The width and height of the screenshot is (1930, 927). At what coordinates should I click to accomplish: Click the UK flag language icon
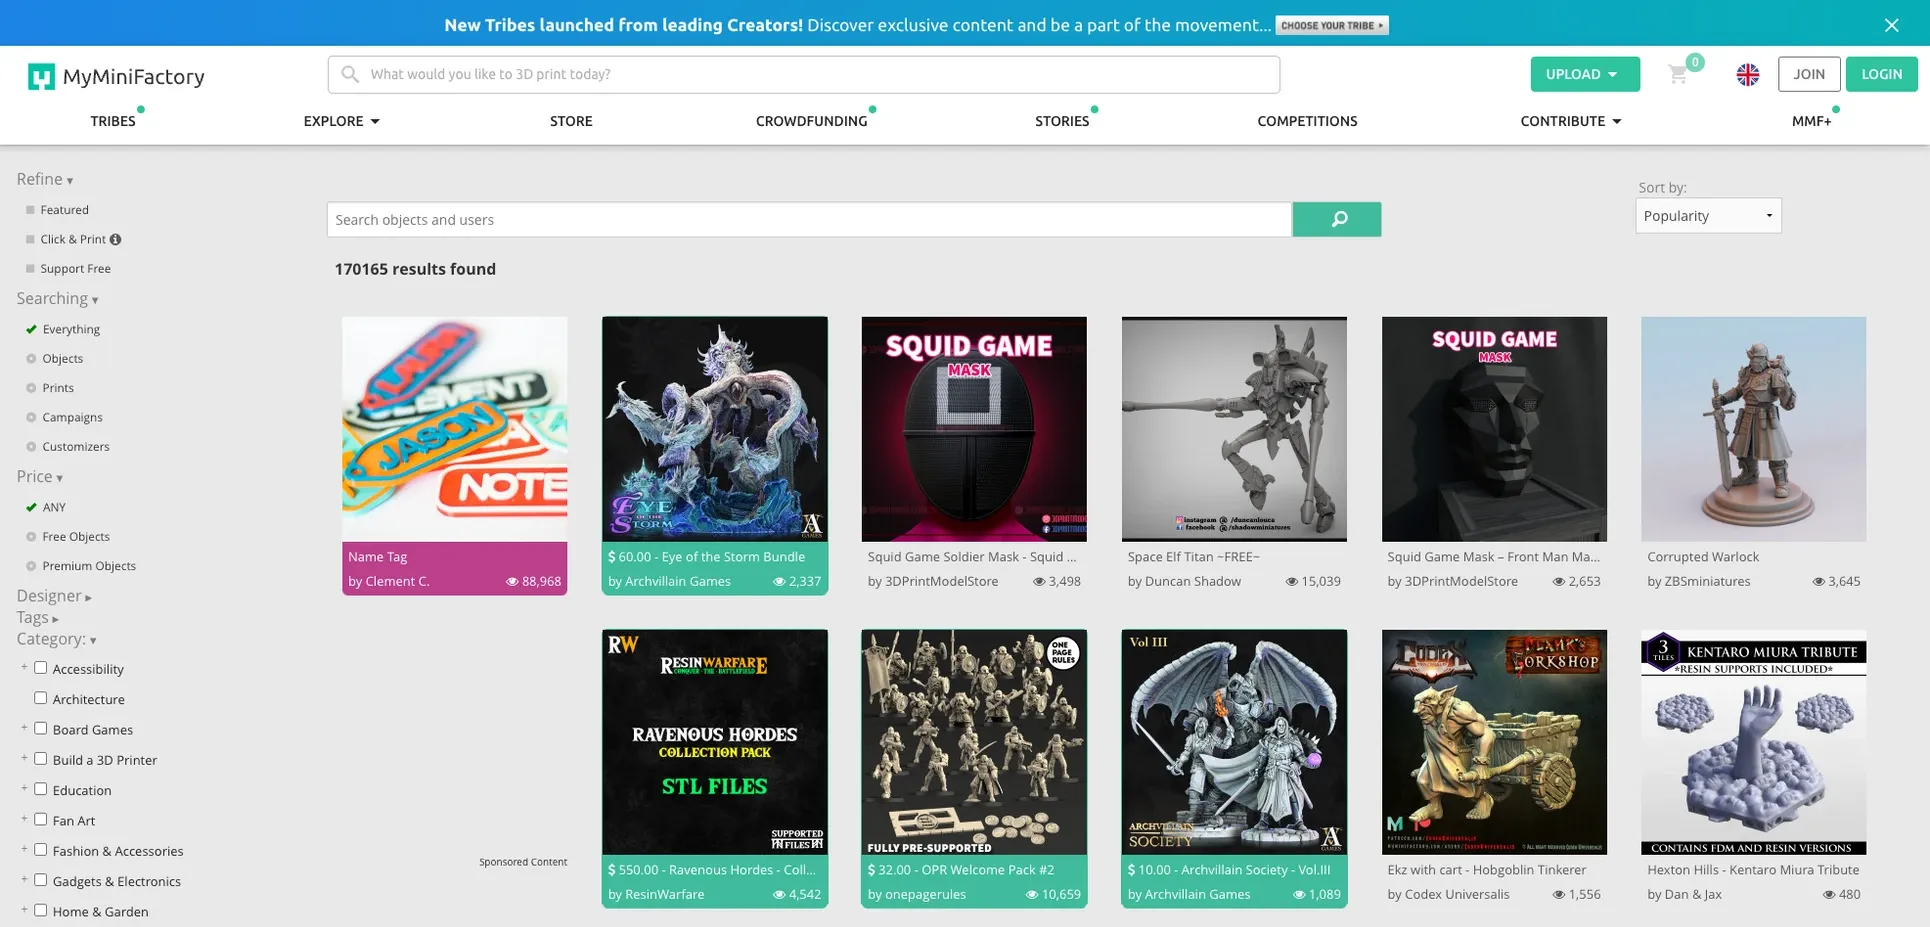click(1748, 75)
